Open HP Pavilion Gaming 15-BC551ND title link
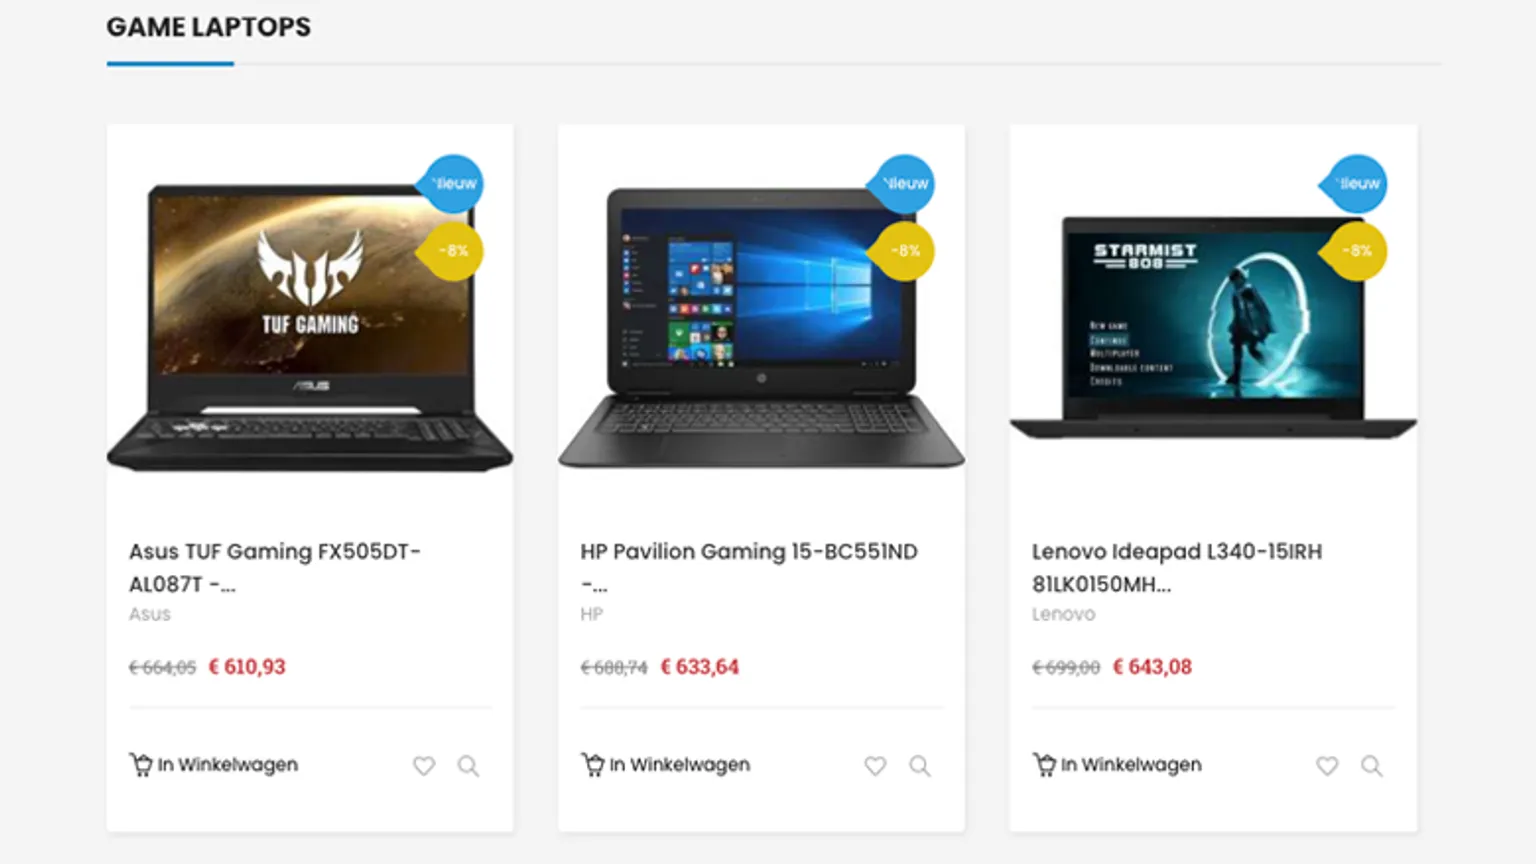The width and height of the screenshot is (1536, 864). tap(749, 567)
